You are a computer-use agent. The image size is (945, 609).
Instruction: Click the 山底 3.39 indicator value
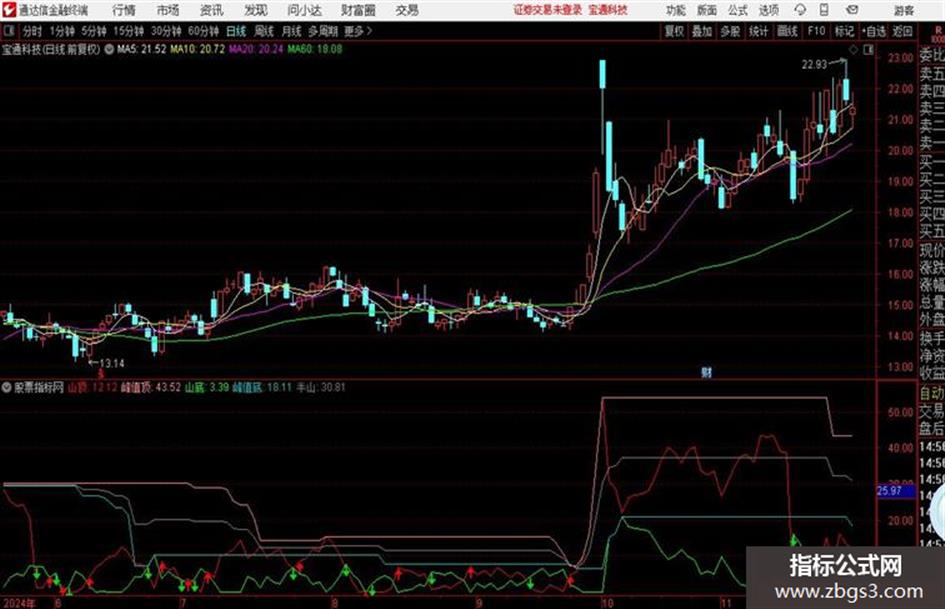point(207,387)
